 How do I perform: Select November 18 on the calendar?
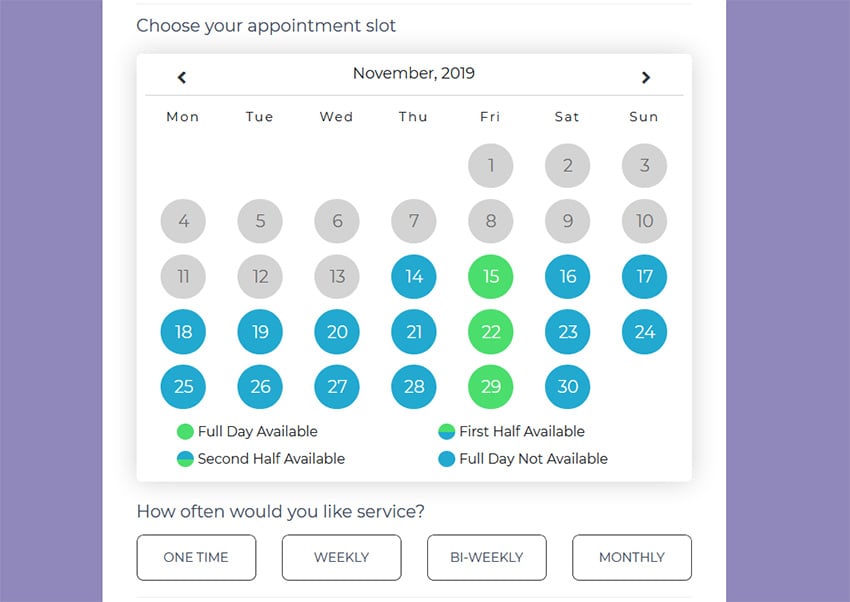[183, 331]
